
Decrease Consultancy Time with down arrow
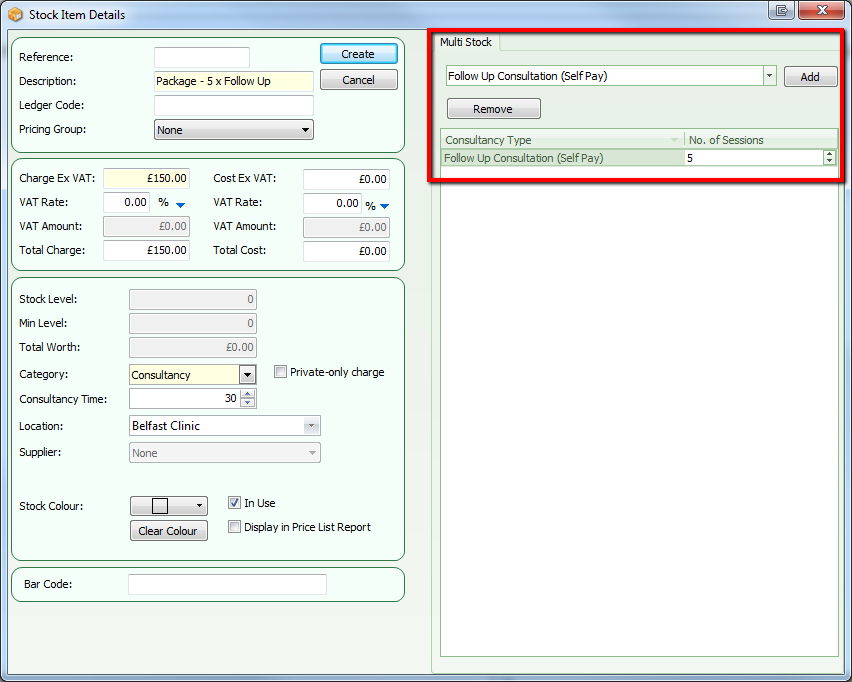[248, 403]
